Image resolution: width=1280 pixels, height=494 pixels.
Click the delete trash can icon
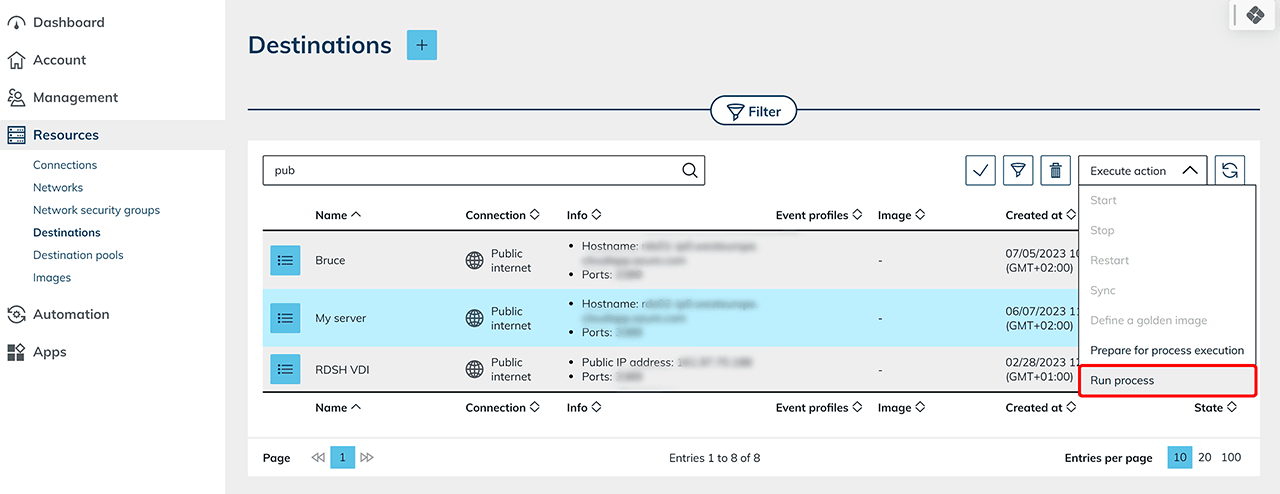pyautogui.click(x=1055, y=171)
